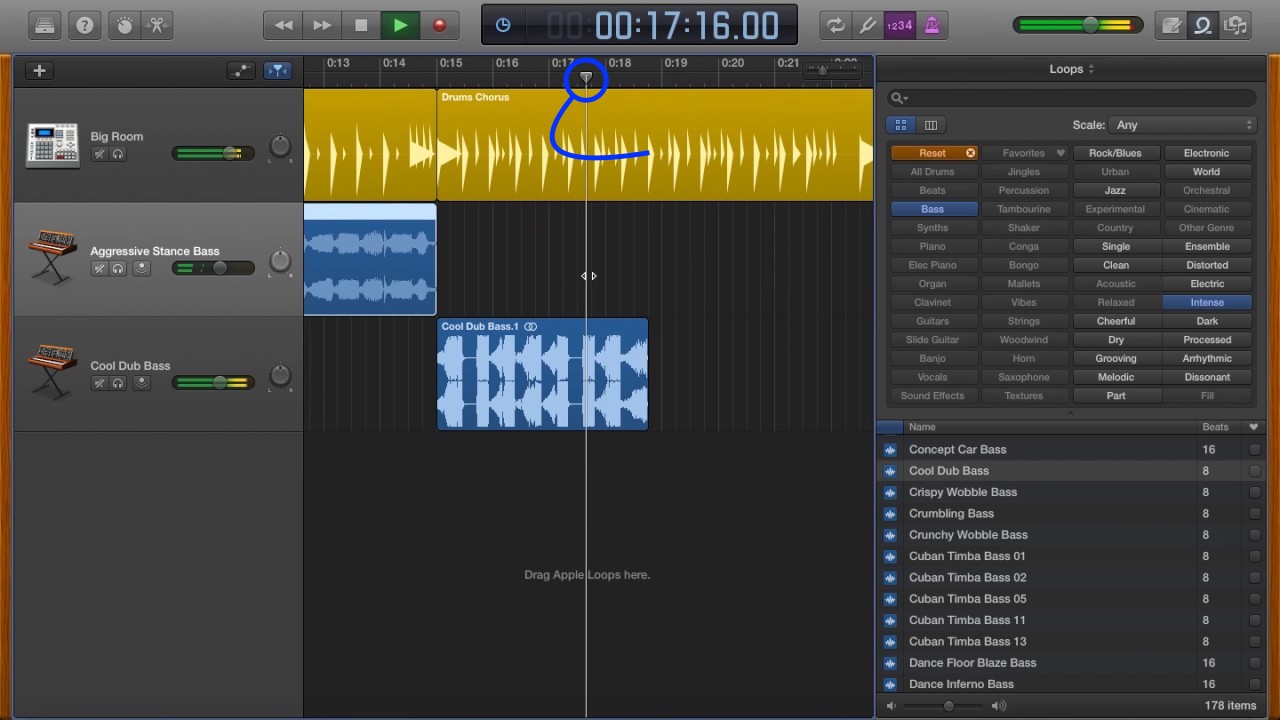1280x720 pixels.
Task: Open the search magnifier options arrow
Action: coord(899,97)
